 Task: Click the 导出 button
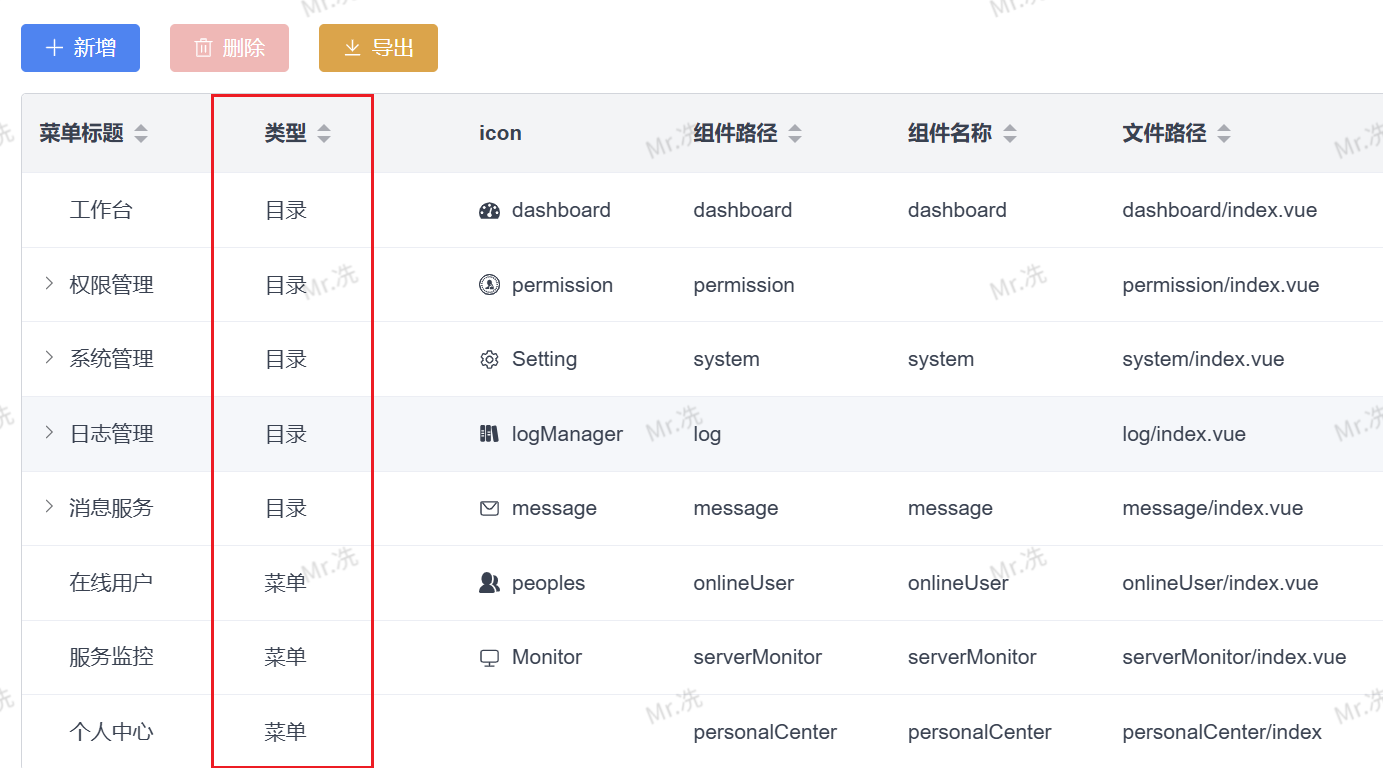378,47
